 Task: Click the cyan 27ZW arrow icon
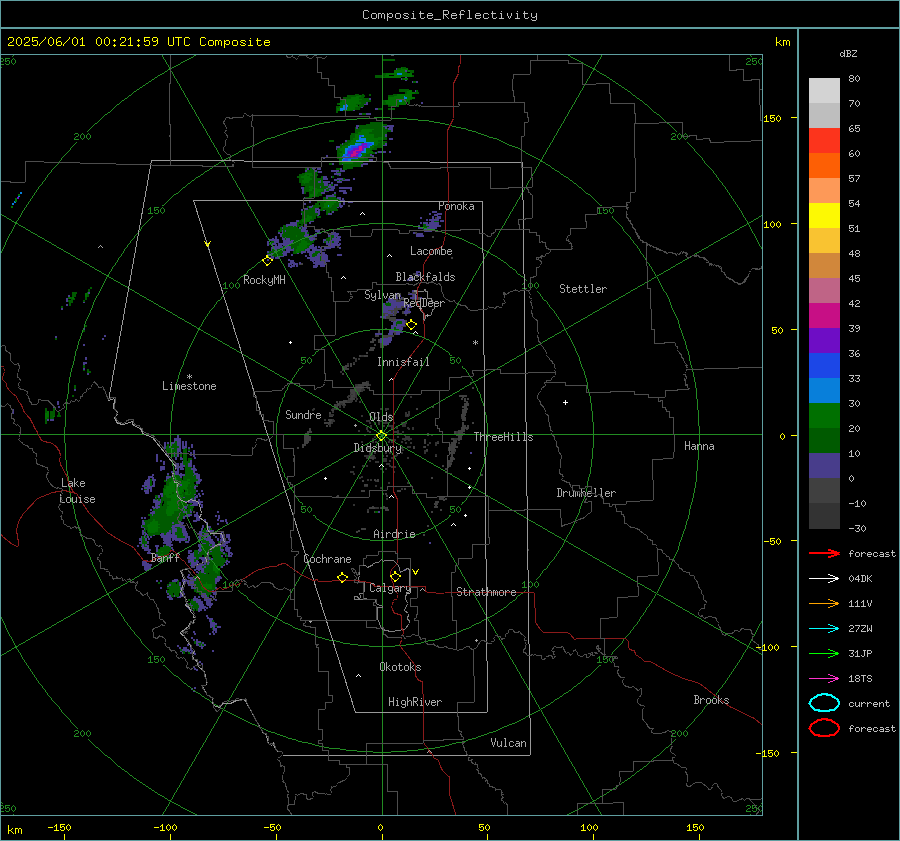[824, 629]
